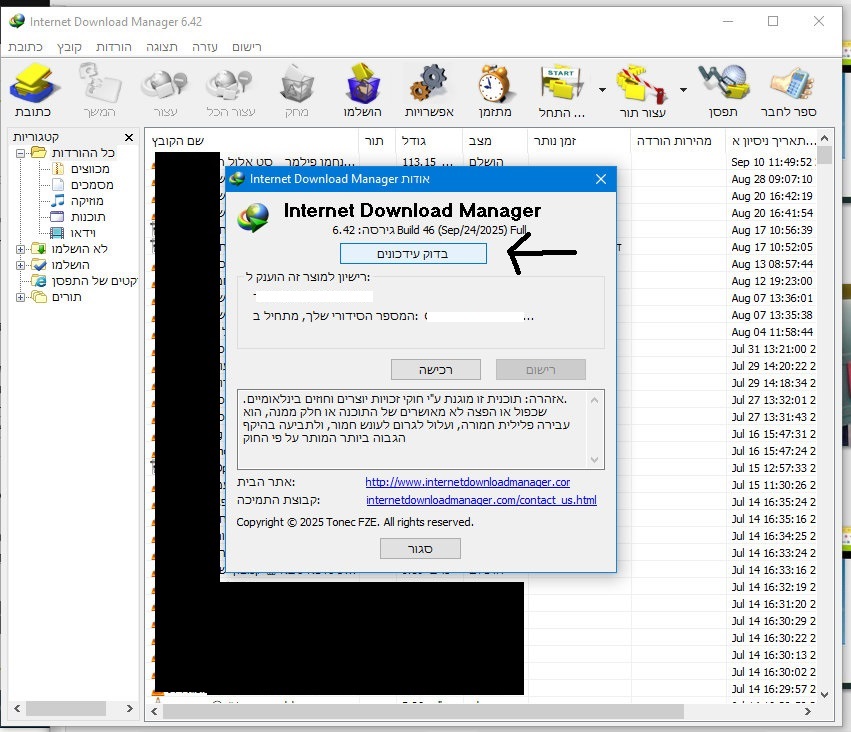This screenshot has width=851, height=732.
Task: Click the Unfinished folder icon in tree
Action: (39, 249)
